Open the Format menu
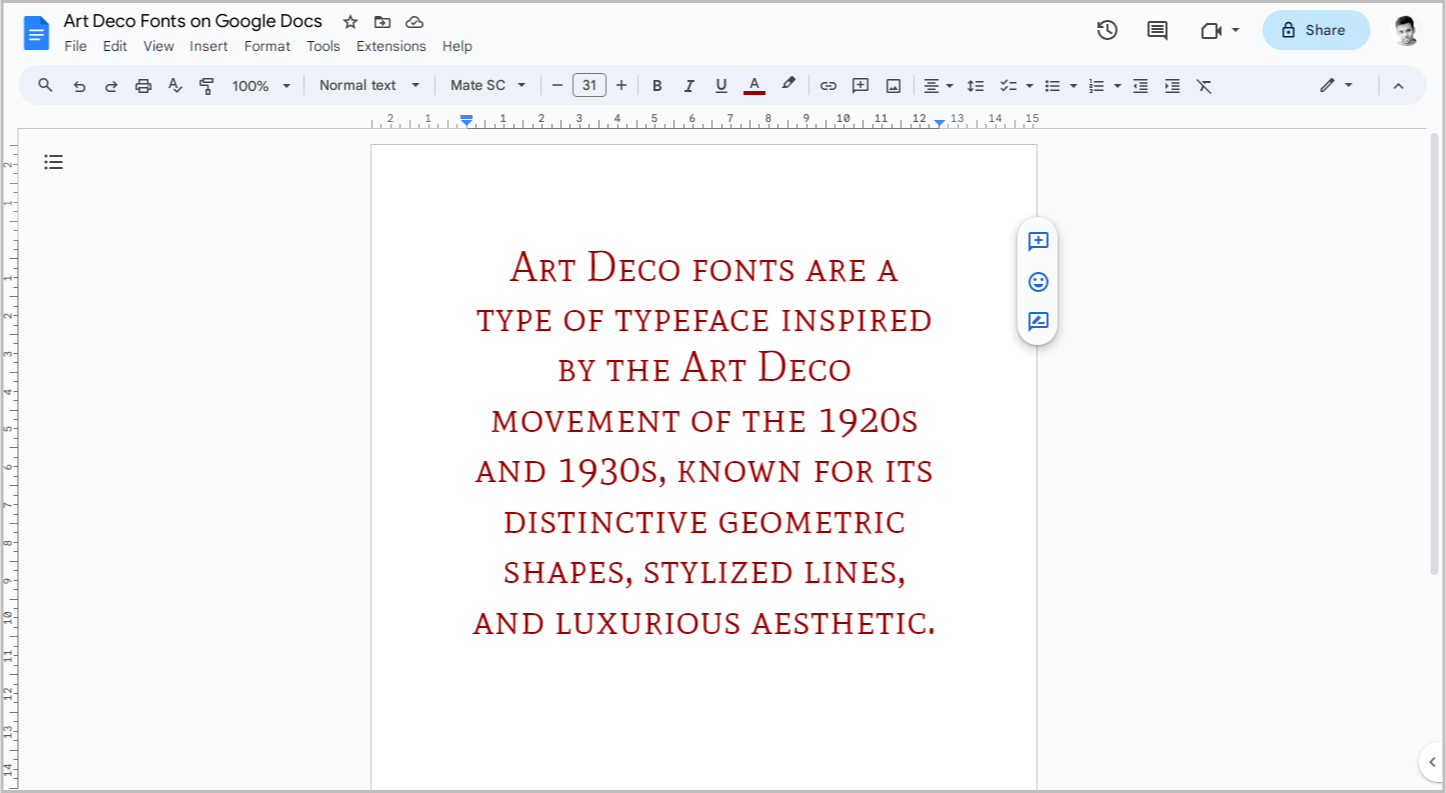The height and width of the screenshot is (793, 1446). [x=267, y=46]
